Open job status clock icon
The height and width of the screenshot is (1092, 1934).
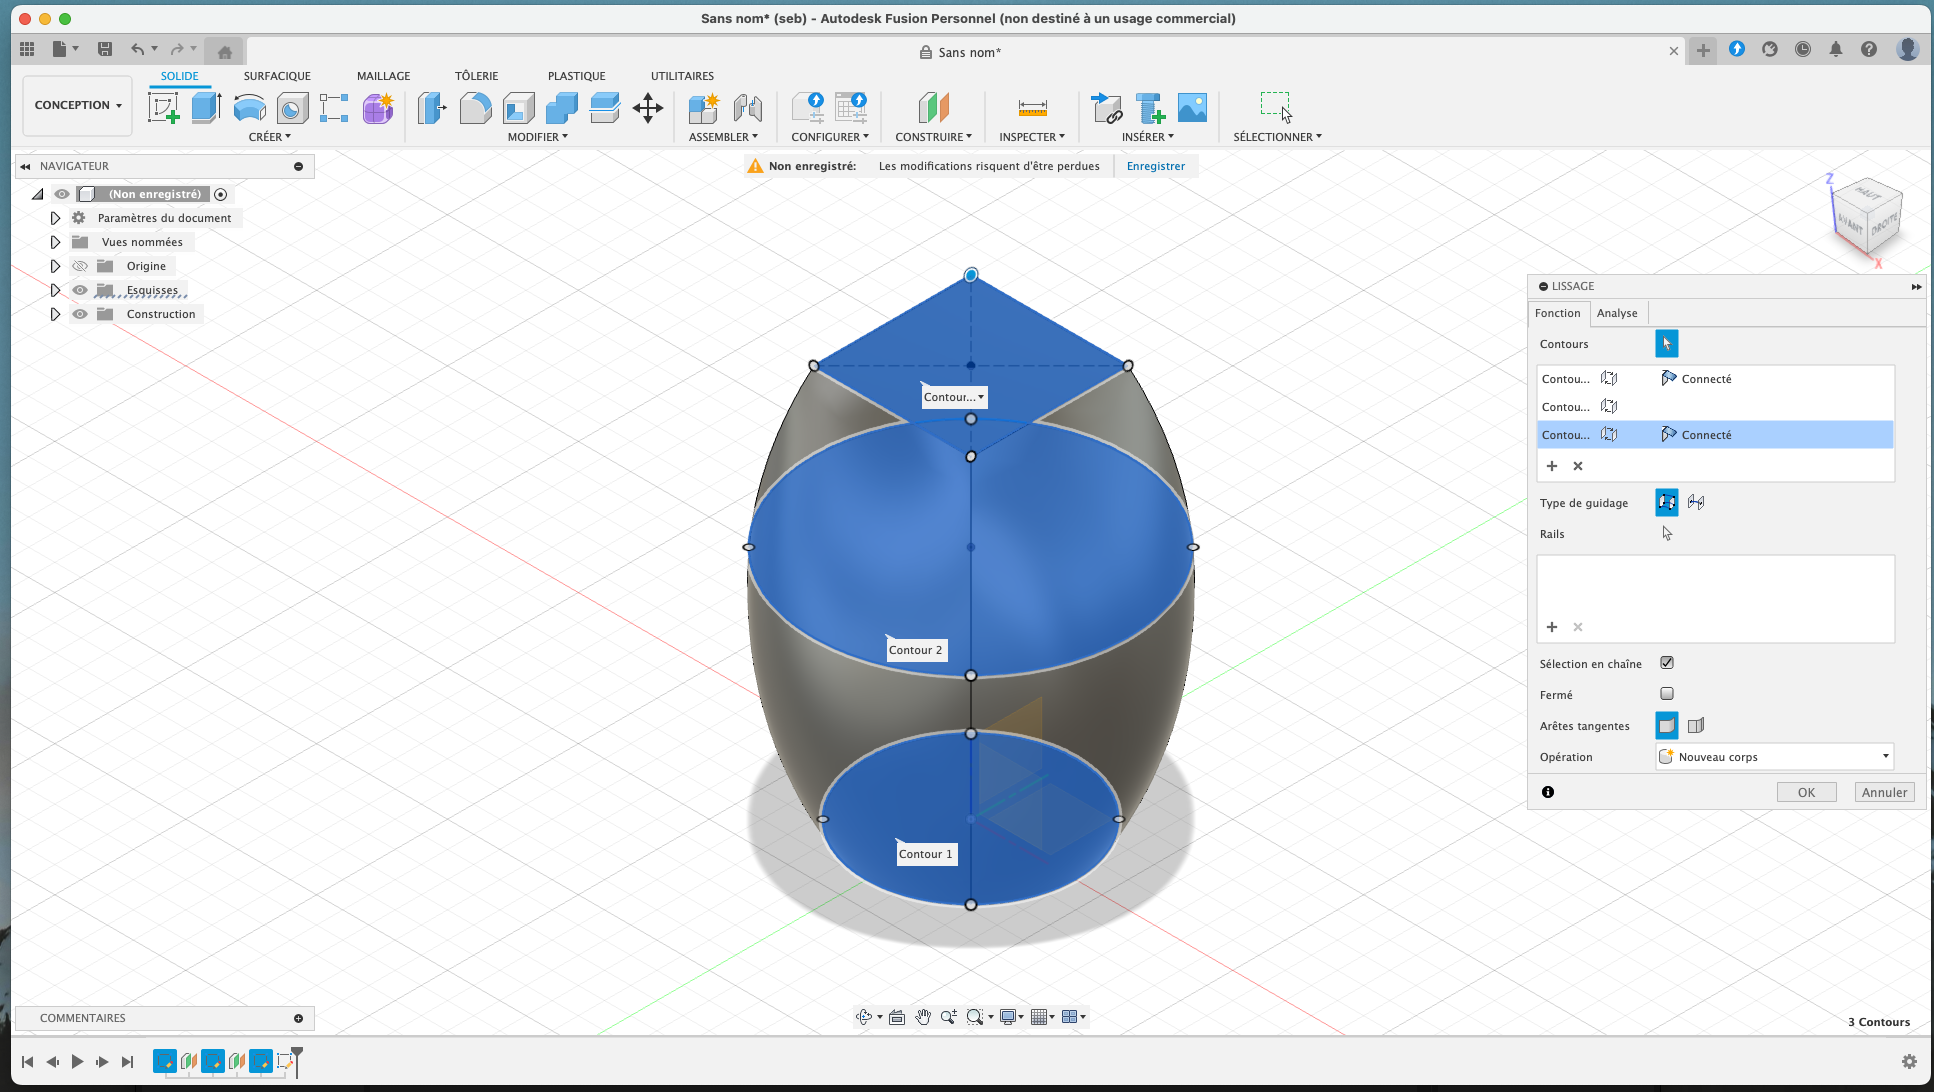[x=1803, y=49]
